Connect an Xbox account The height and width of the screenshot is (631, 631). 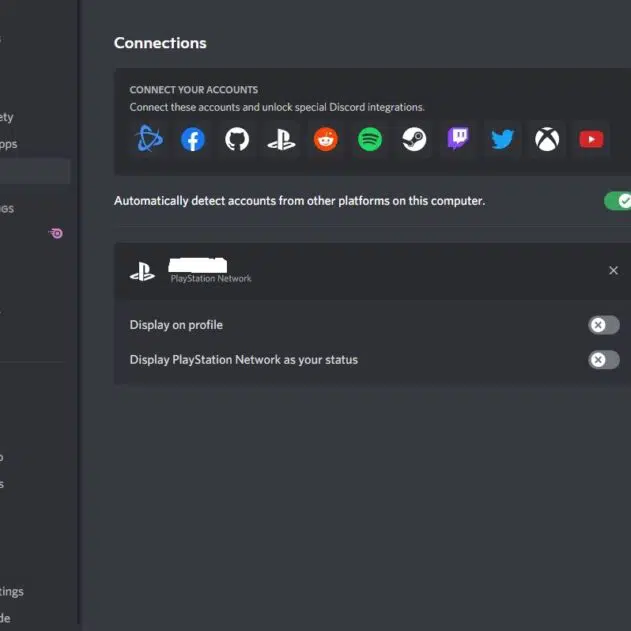point(547,139)
